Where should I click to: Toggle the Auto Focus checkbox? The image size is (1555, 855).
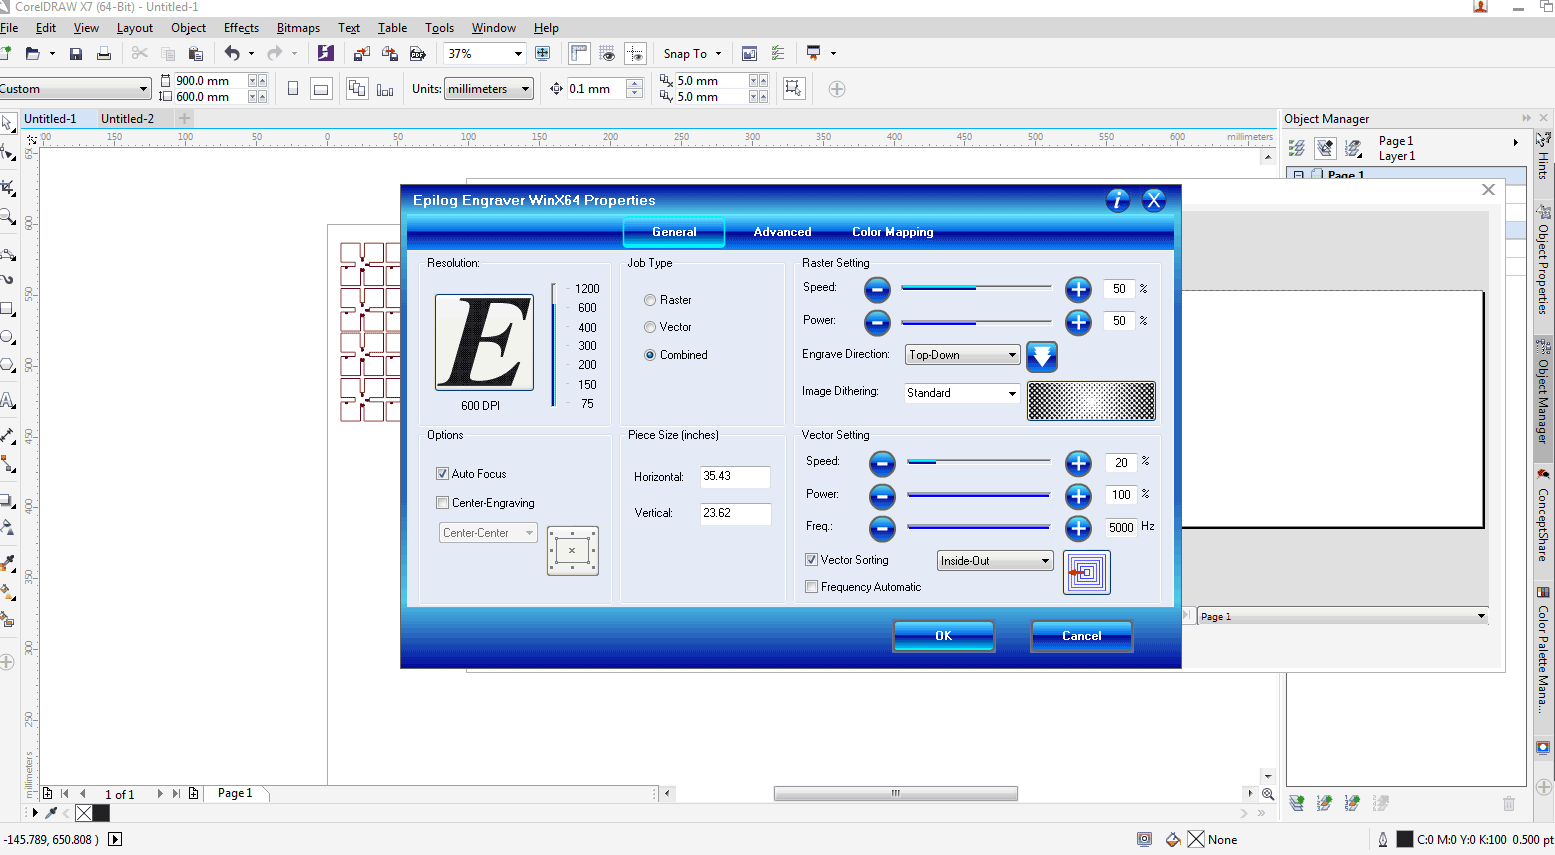click(442, 474)
